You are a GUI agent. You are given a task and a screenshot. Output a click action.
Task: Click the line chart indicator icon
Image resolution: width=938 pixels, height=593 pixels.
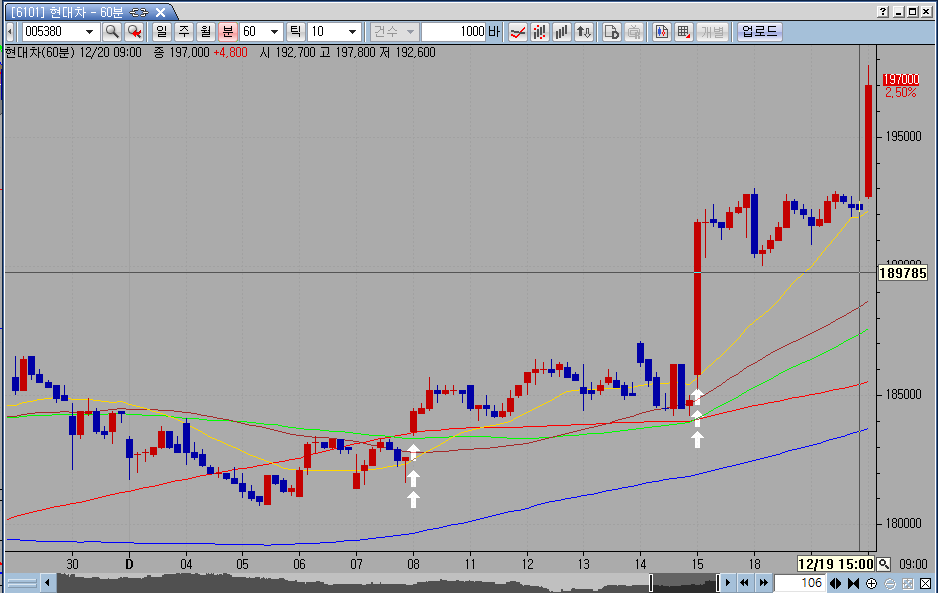pyautogui.click(x=518, y=31)
